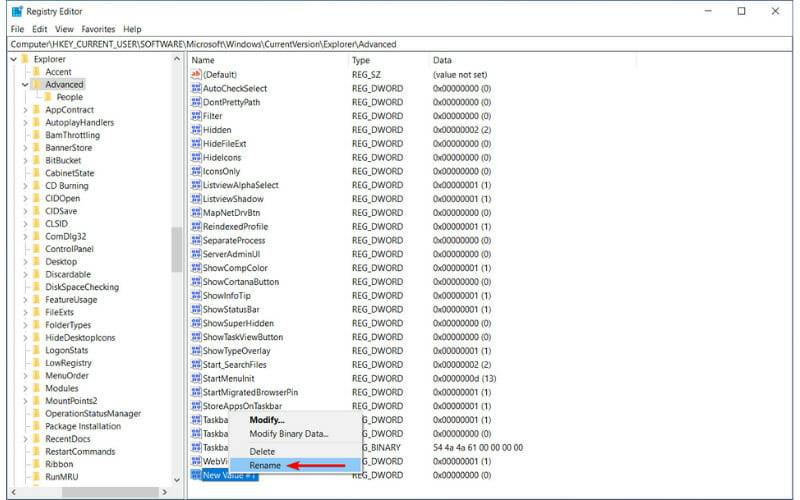Viewport: 800px width, 500px height.
Task: Click the ShowStatusBar value icon
Action: coord(196,309)
